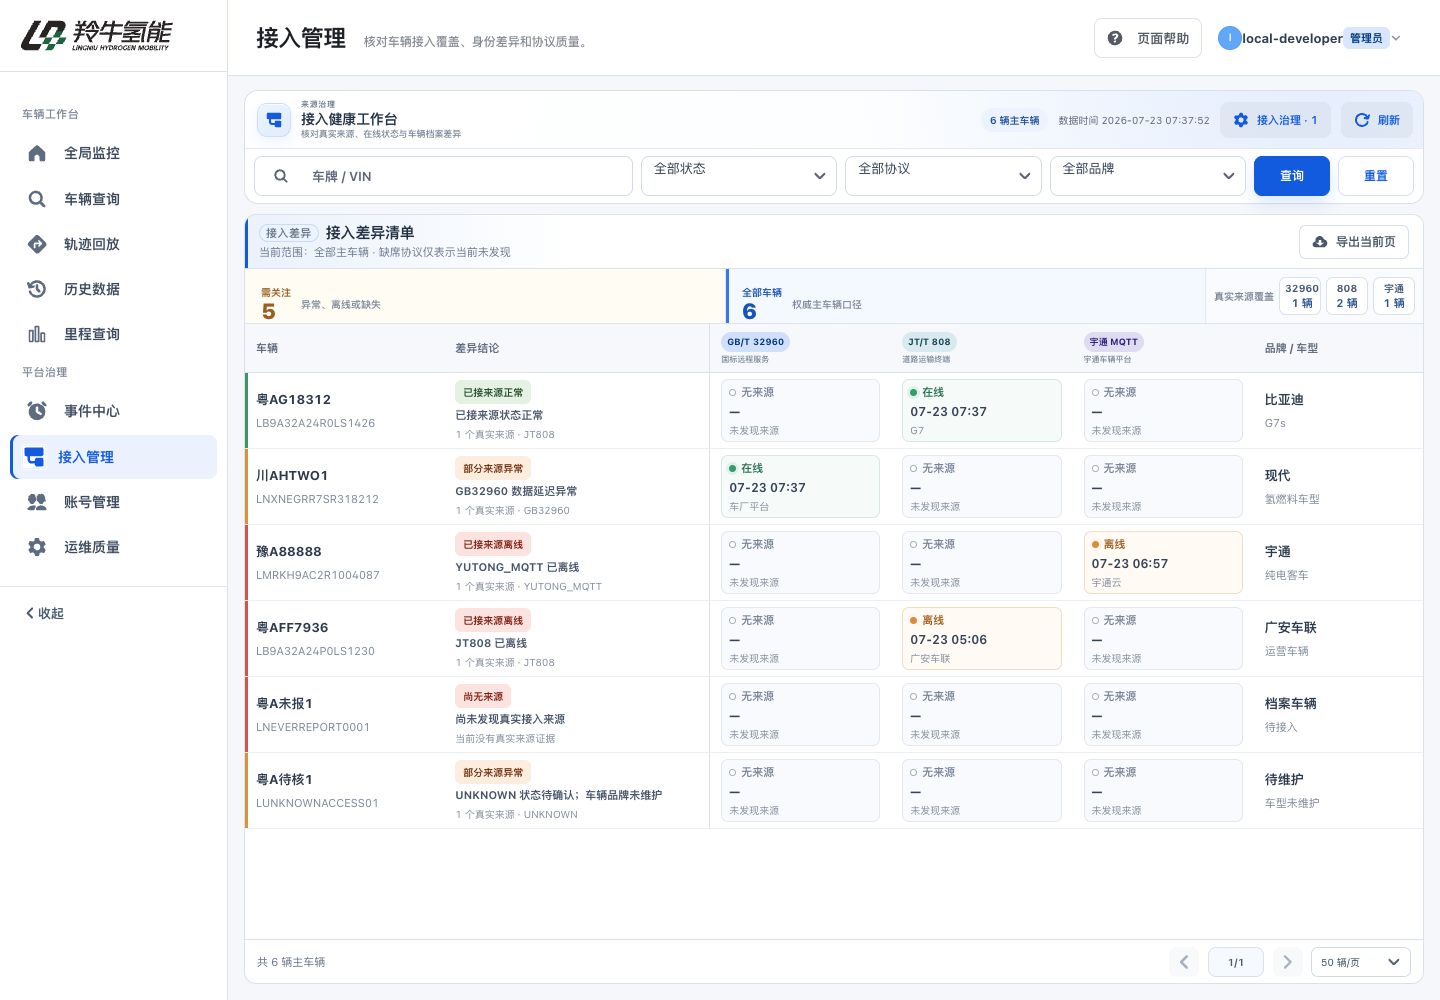Image resolution: width=1440 pixels, height=1000 pixels.
Task: Open 全局监控 in the sidebar
Action: (113, 153)
